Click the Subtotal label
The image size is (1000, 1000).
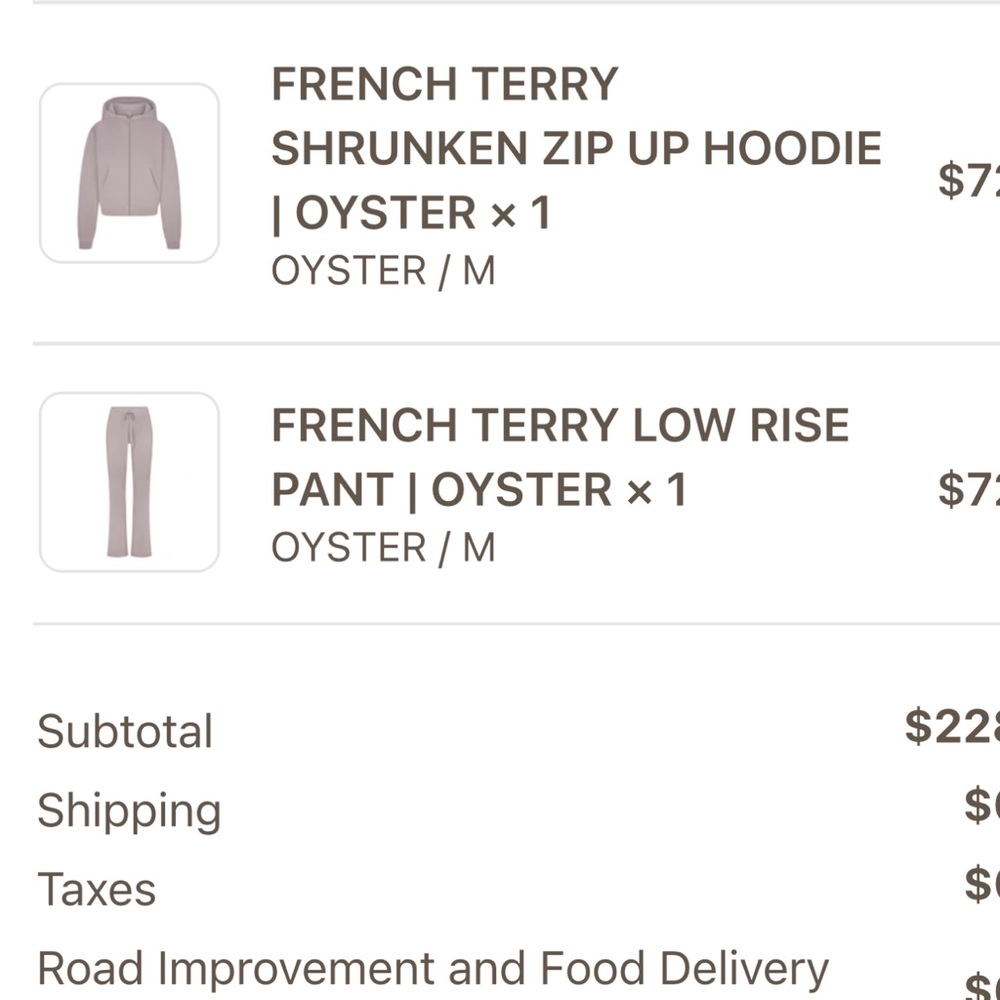click(x=125, y=731)
